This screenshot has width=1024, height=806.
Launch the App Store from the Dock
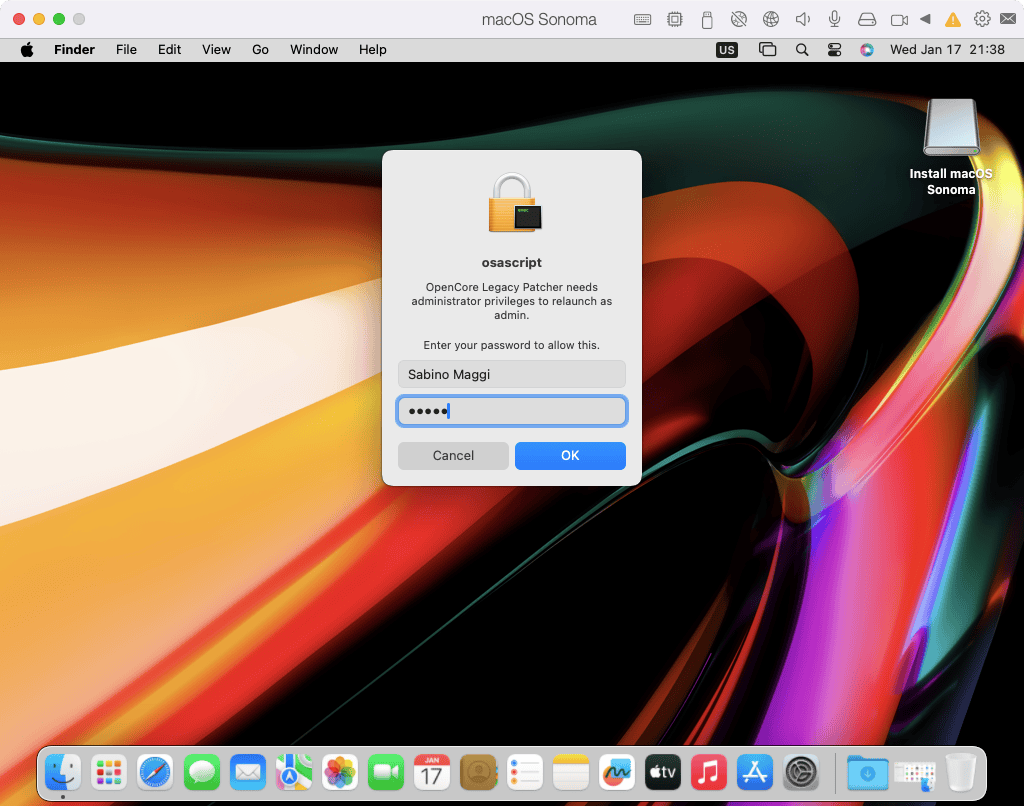tap(755, 772)
